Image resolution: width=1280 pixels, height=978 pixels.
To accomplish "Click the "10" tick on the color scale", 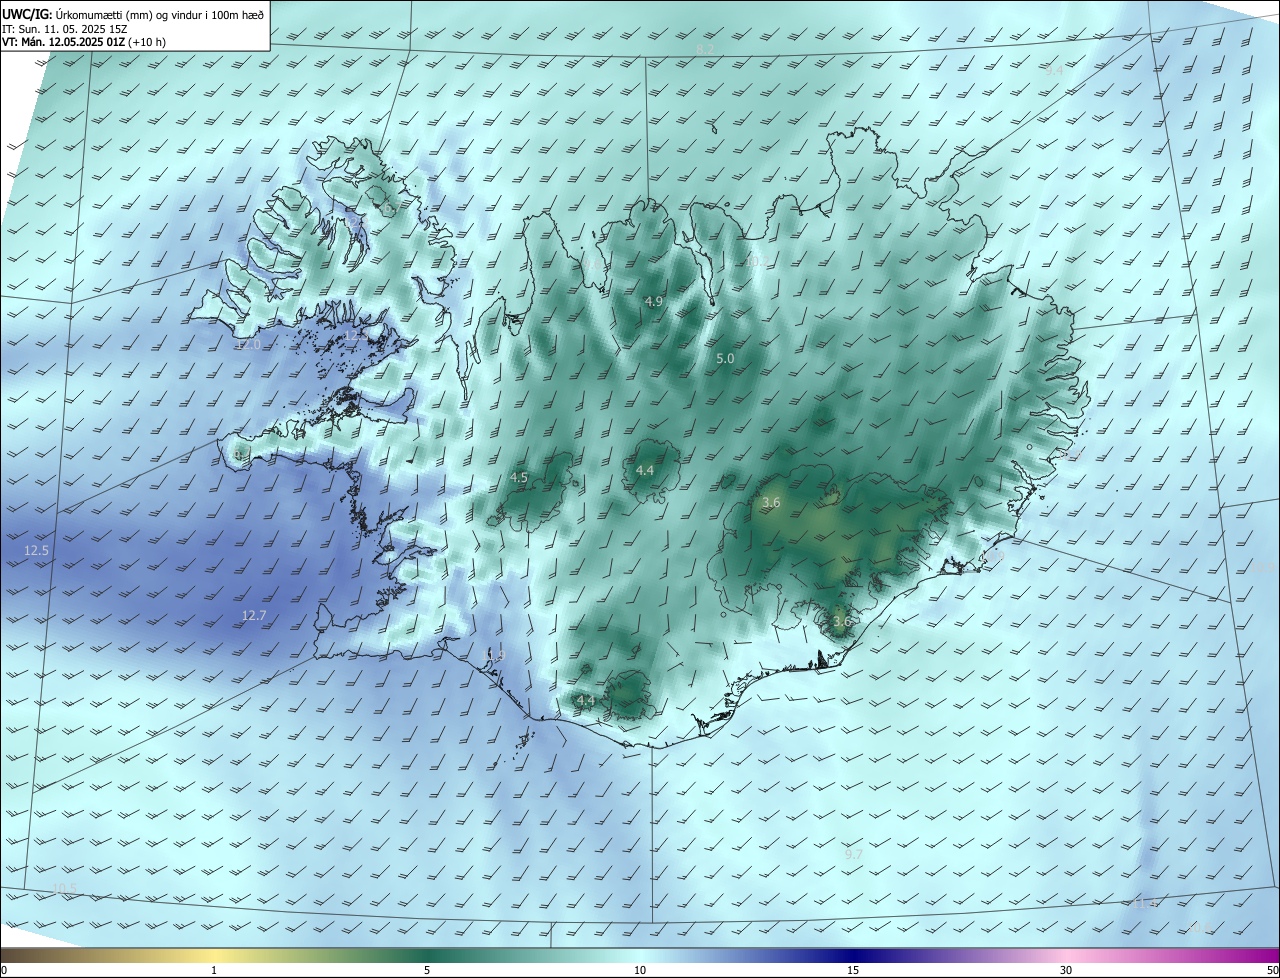I will coord(640,970).
